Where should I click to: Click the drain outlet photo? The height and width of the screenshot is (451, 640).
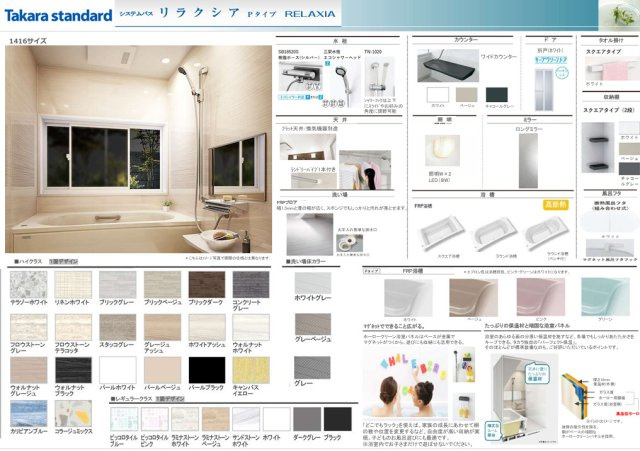coord(349,243)
